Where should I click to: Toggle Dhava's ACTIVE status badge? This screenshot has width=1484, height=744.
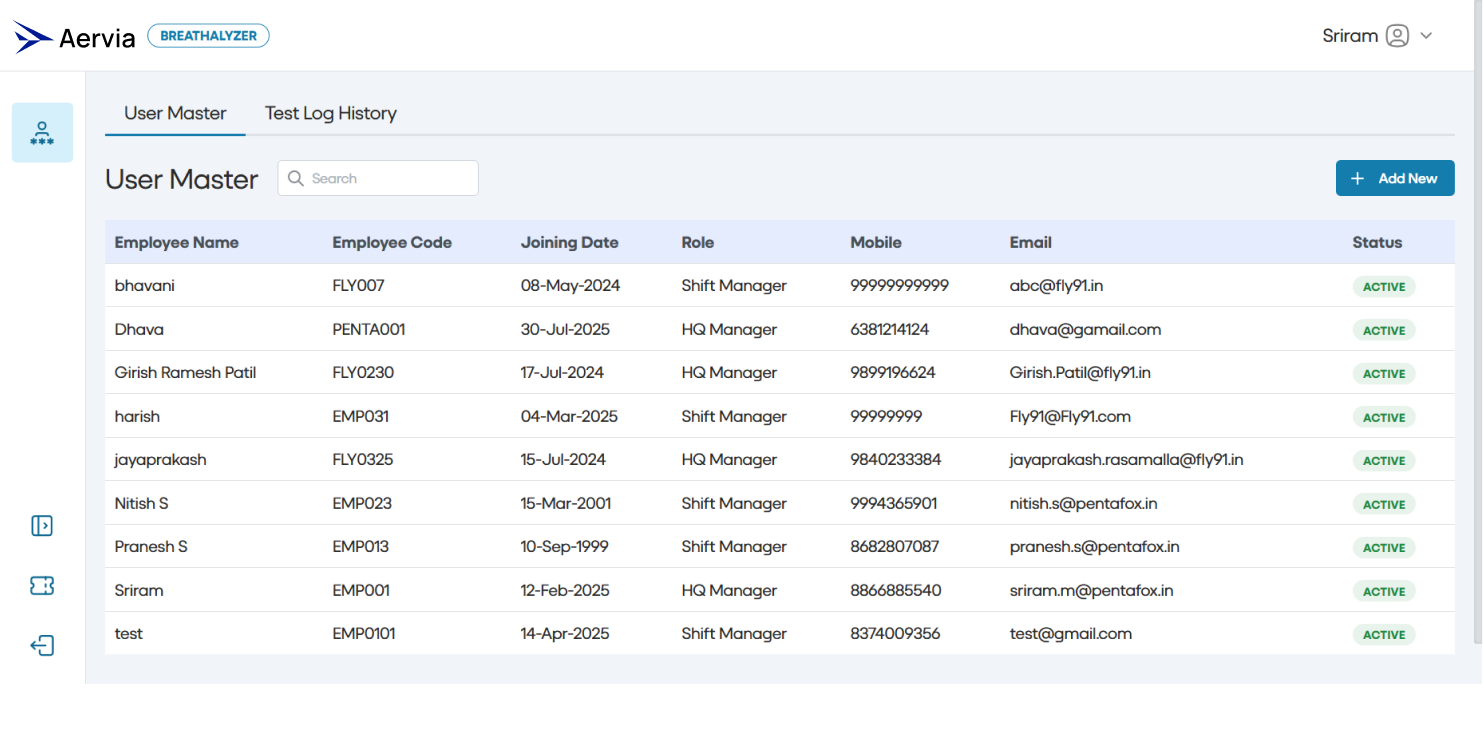(x=1383, y=330)
